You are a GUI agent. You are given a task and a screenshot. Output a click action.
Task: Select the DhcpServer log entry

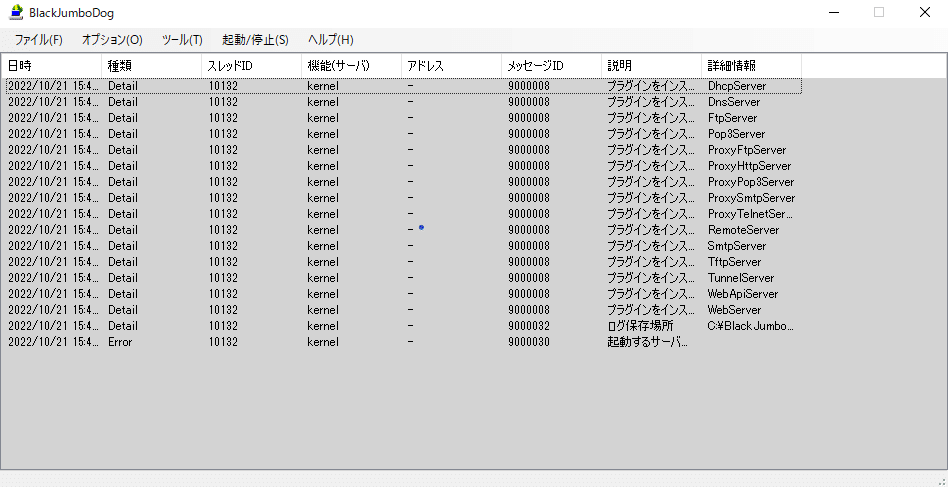pos(404,86)
